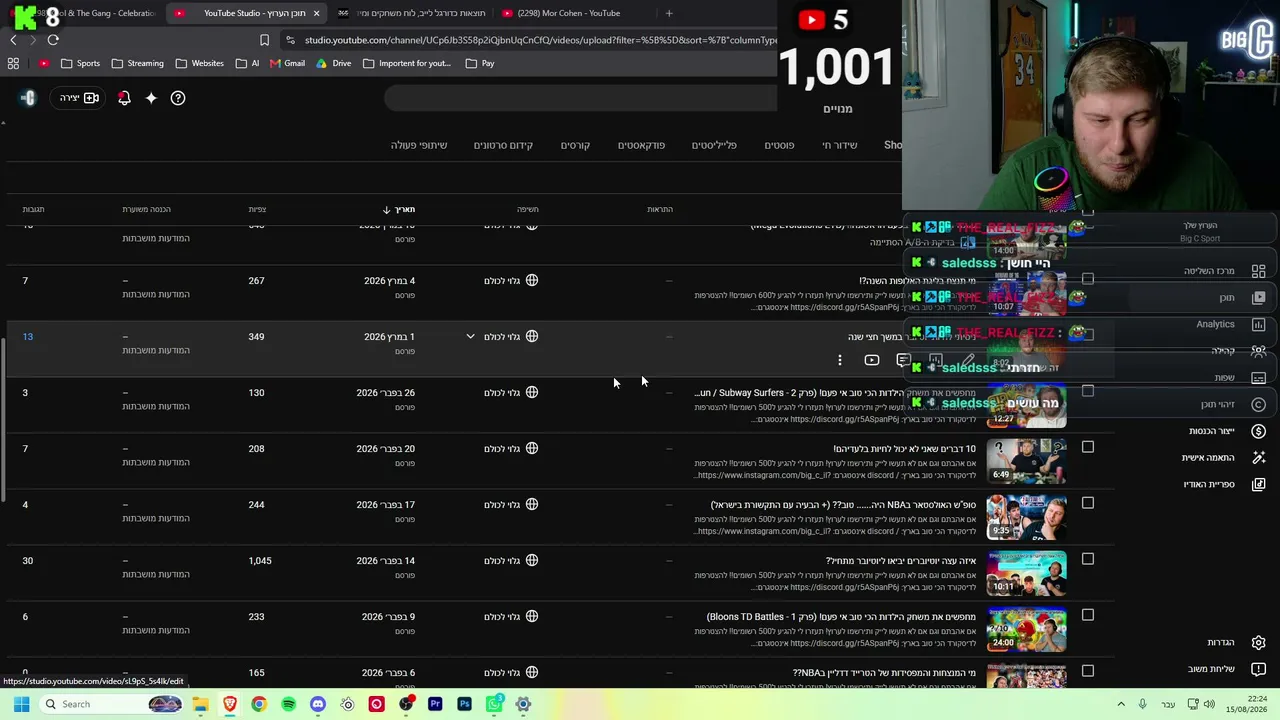
Task: Select the checkbox for the איזה עצה יוטיוברים video
Action: [x=1088, y=559]
